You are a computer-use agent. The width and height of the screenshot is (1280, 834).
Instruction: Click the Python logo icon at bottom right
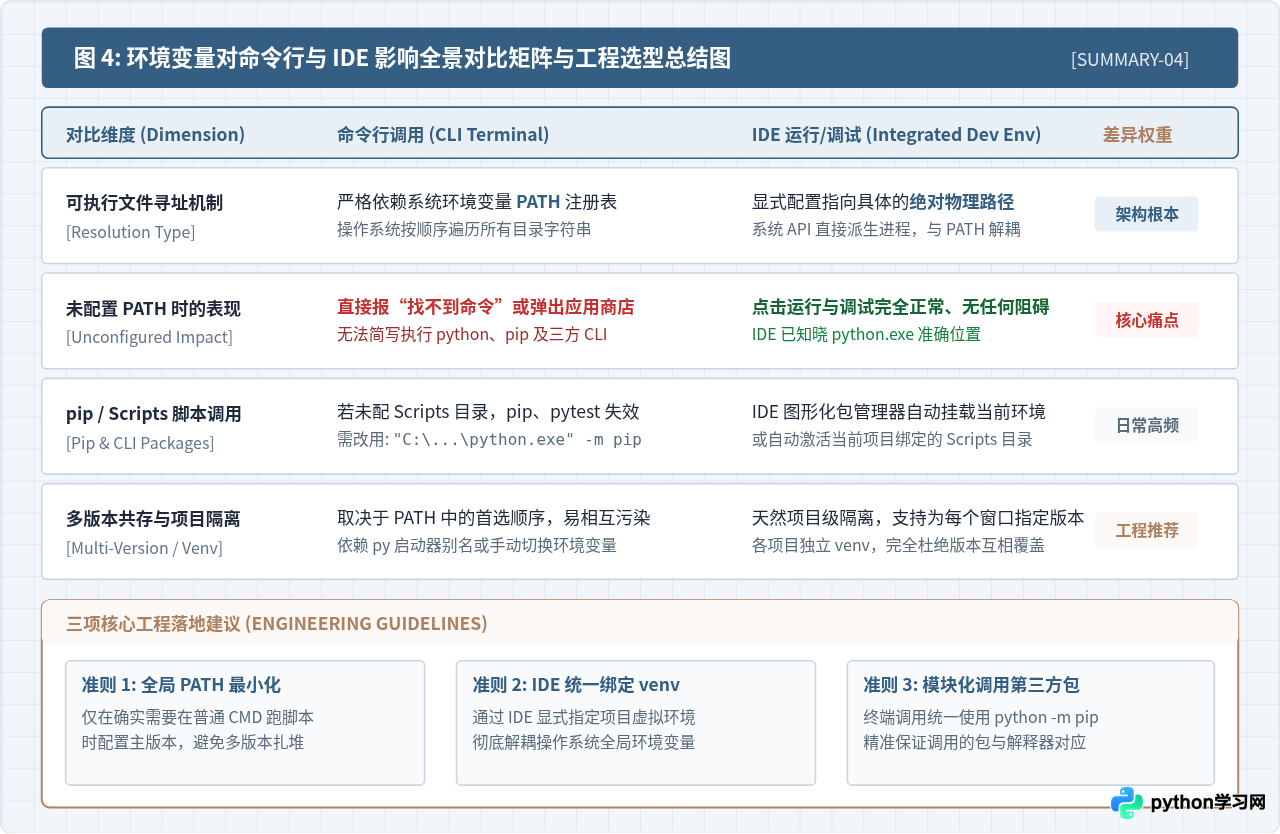pyautogui.click(x=1127, y=803)
